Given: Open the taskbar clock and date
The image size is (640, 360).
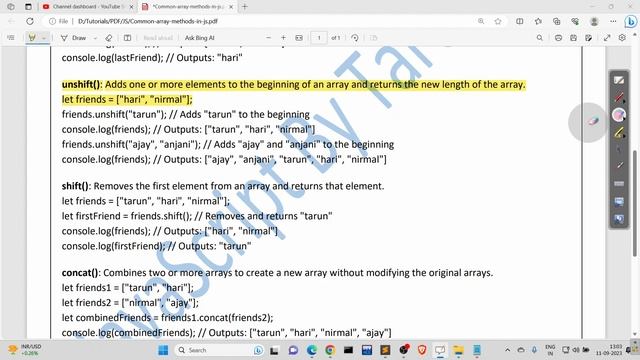Looking at the screenshot, I should coord(609,350).
